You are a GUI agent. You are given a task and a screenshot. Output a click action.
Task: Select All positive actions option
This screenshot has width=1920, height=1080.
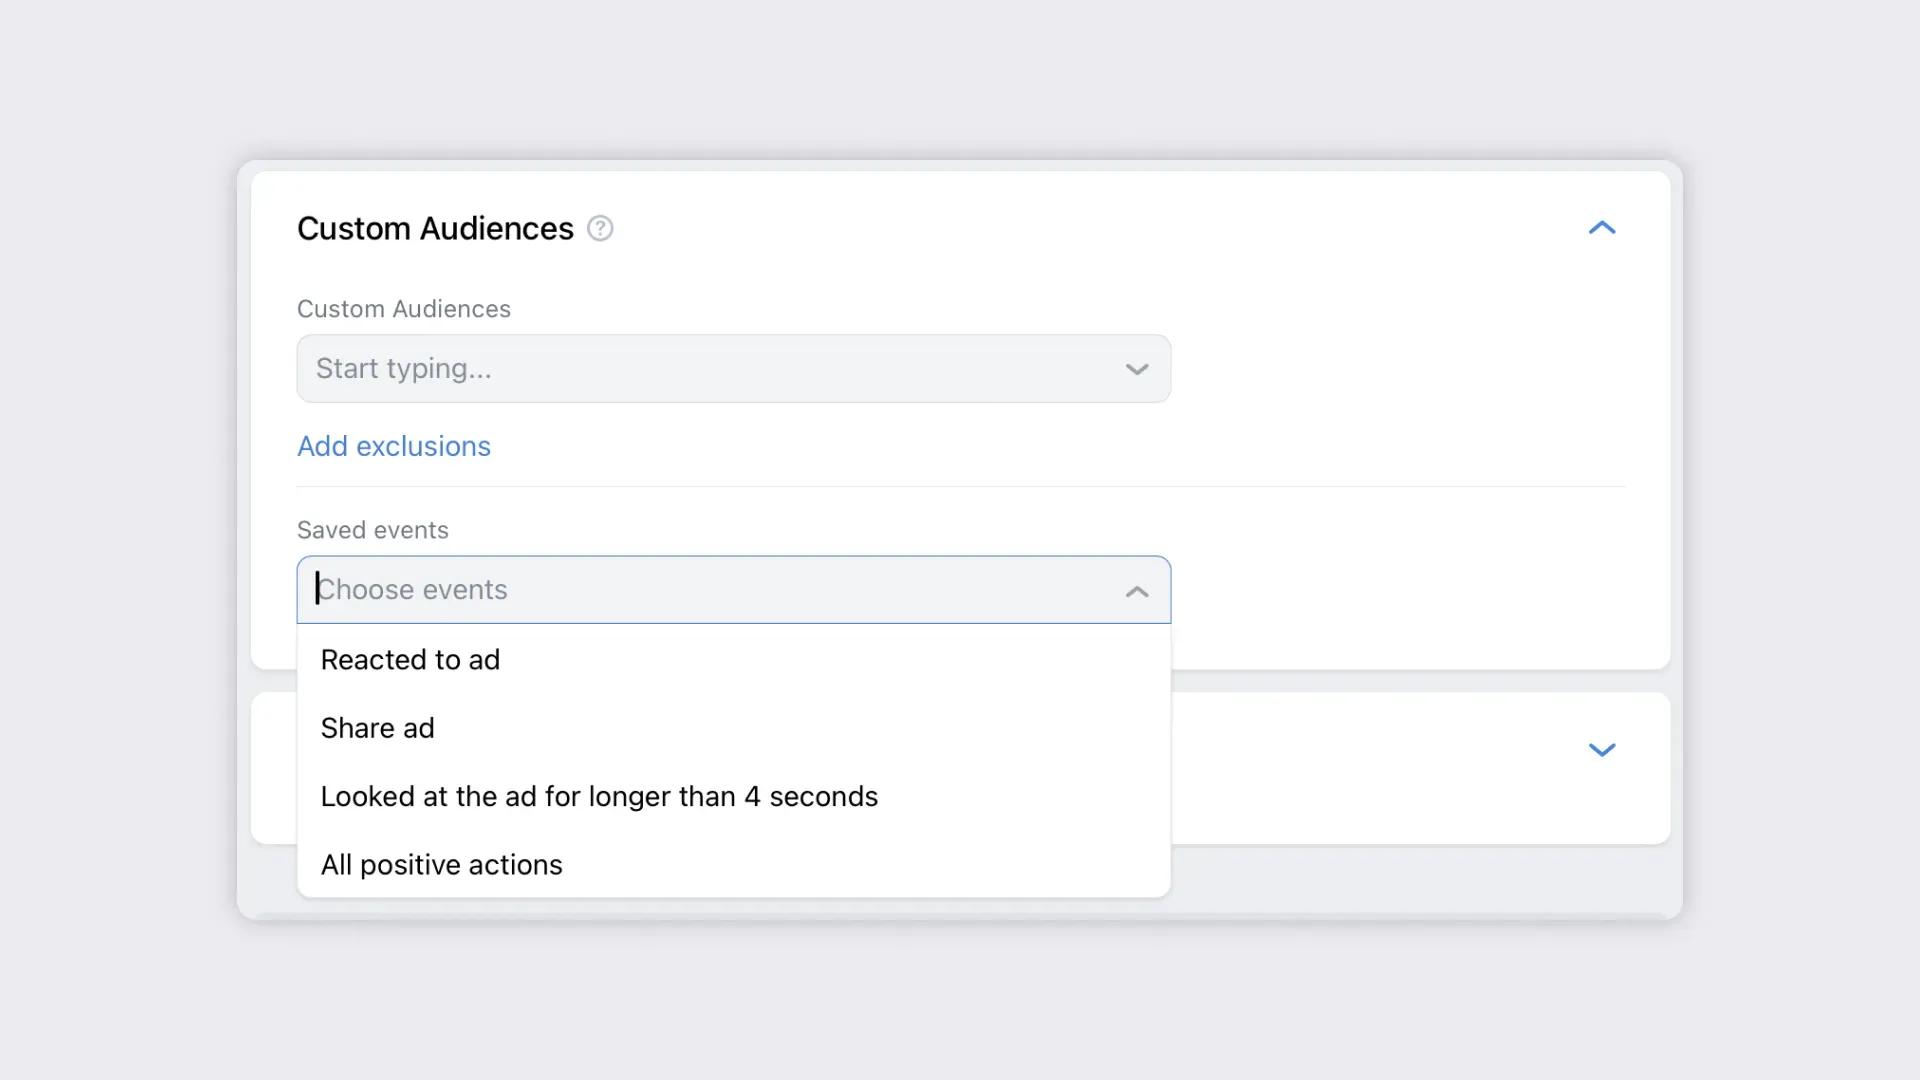pyautogui.click(x=441, y=865)
